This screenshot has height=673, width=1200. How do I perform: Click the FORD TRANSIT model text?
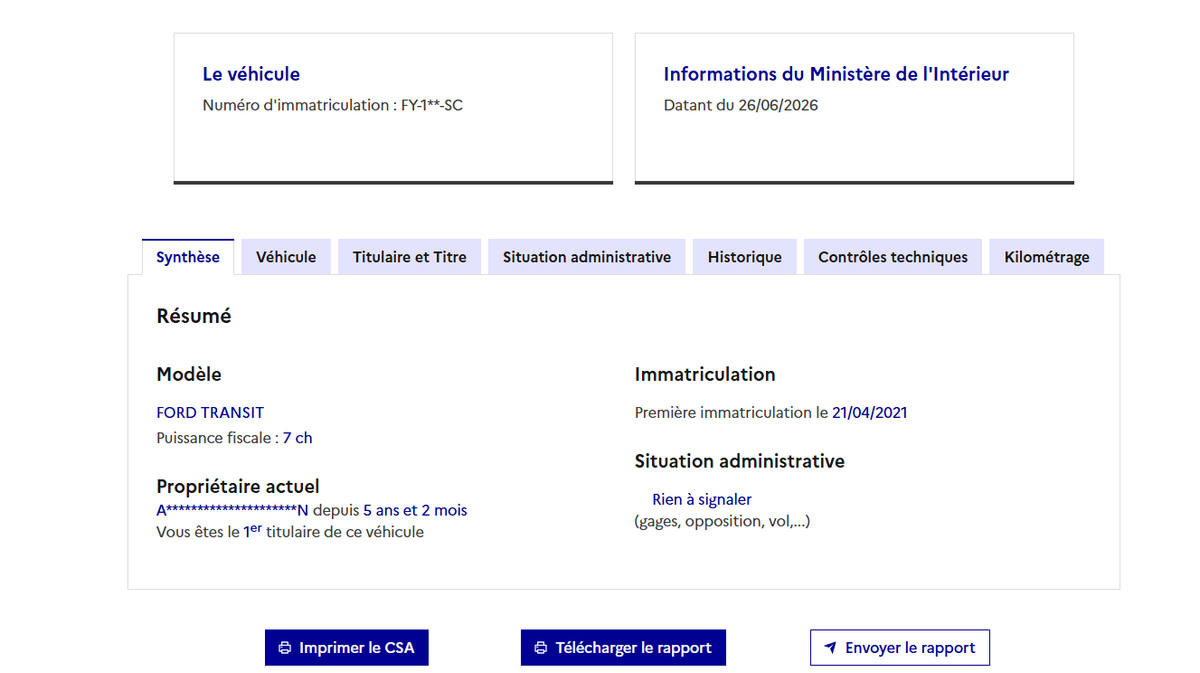(x=210, y=412)
